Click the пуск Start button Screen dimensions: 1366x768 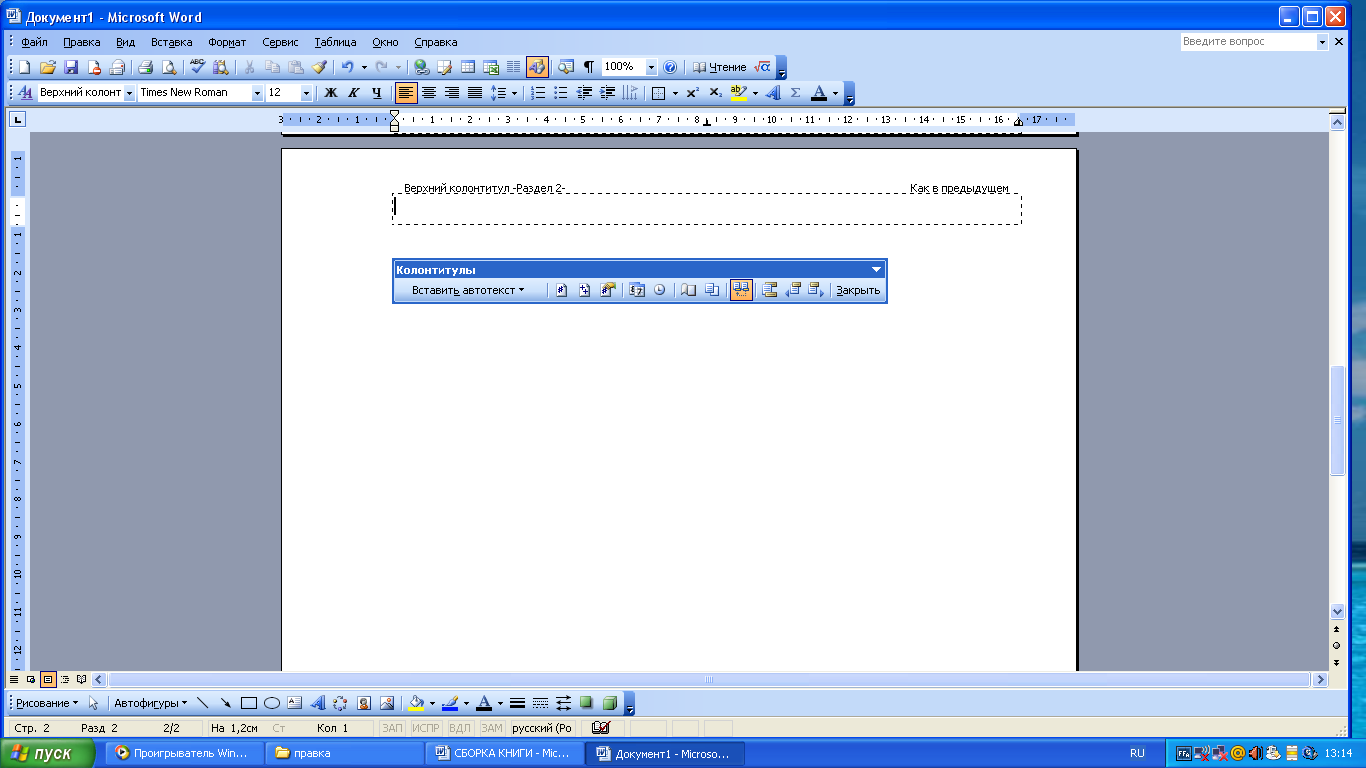coord(48,753)
